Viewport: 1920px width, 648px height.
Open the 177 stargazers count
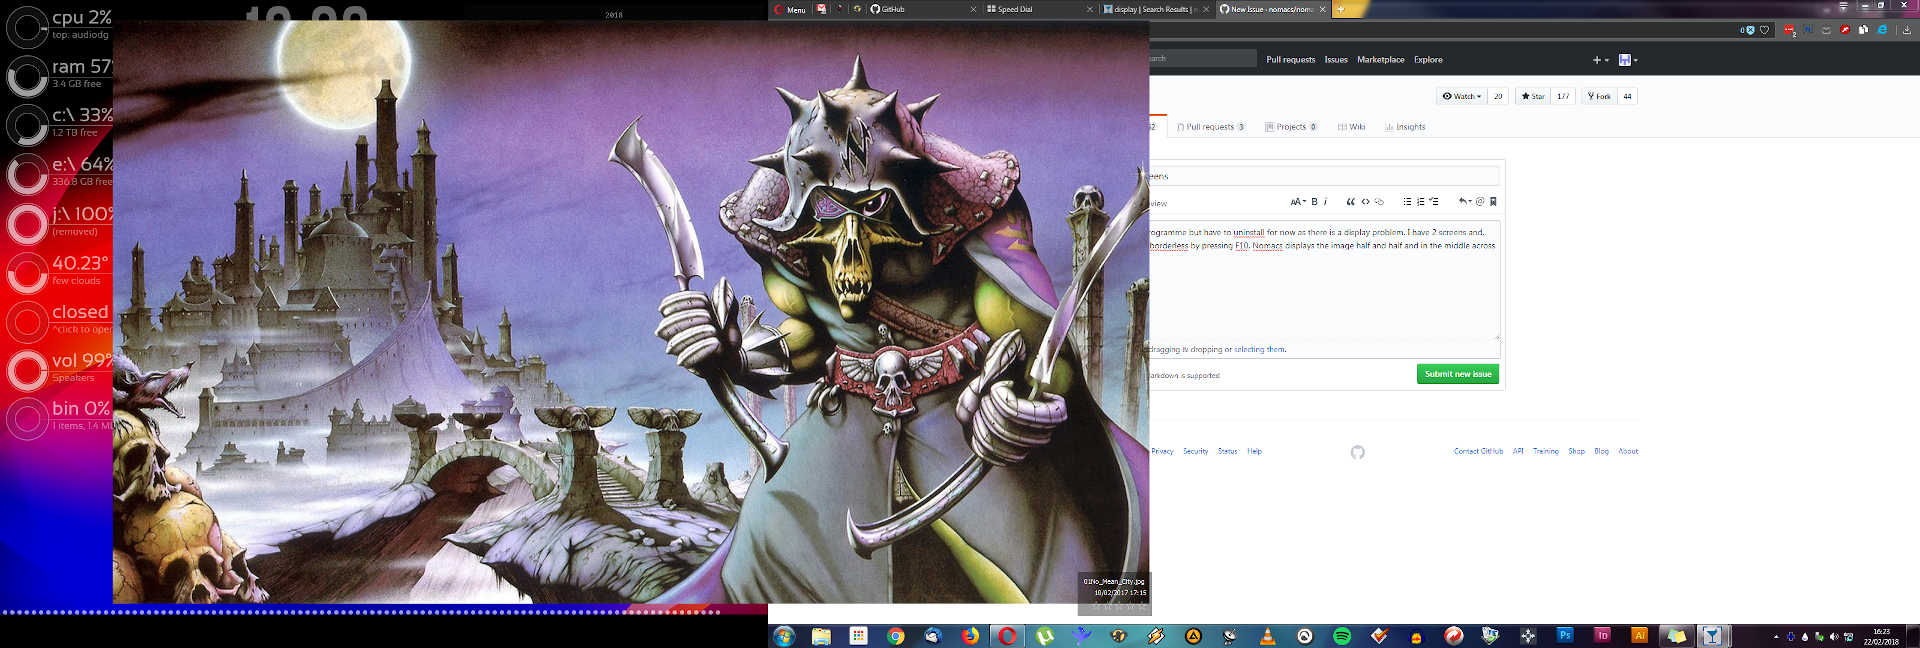[x=1563, y=96]
